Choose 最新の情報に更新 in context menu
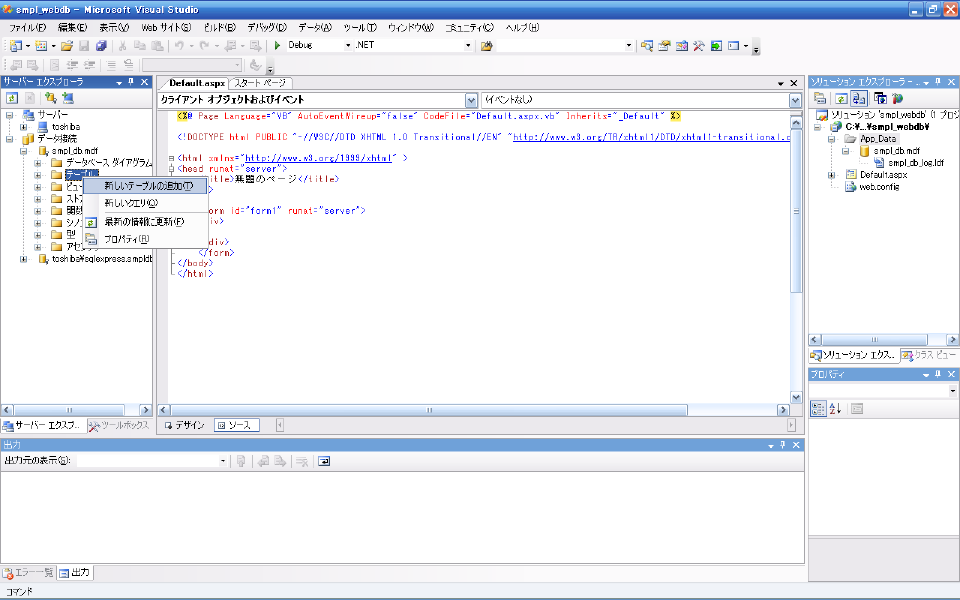 145,222
